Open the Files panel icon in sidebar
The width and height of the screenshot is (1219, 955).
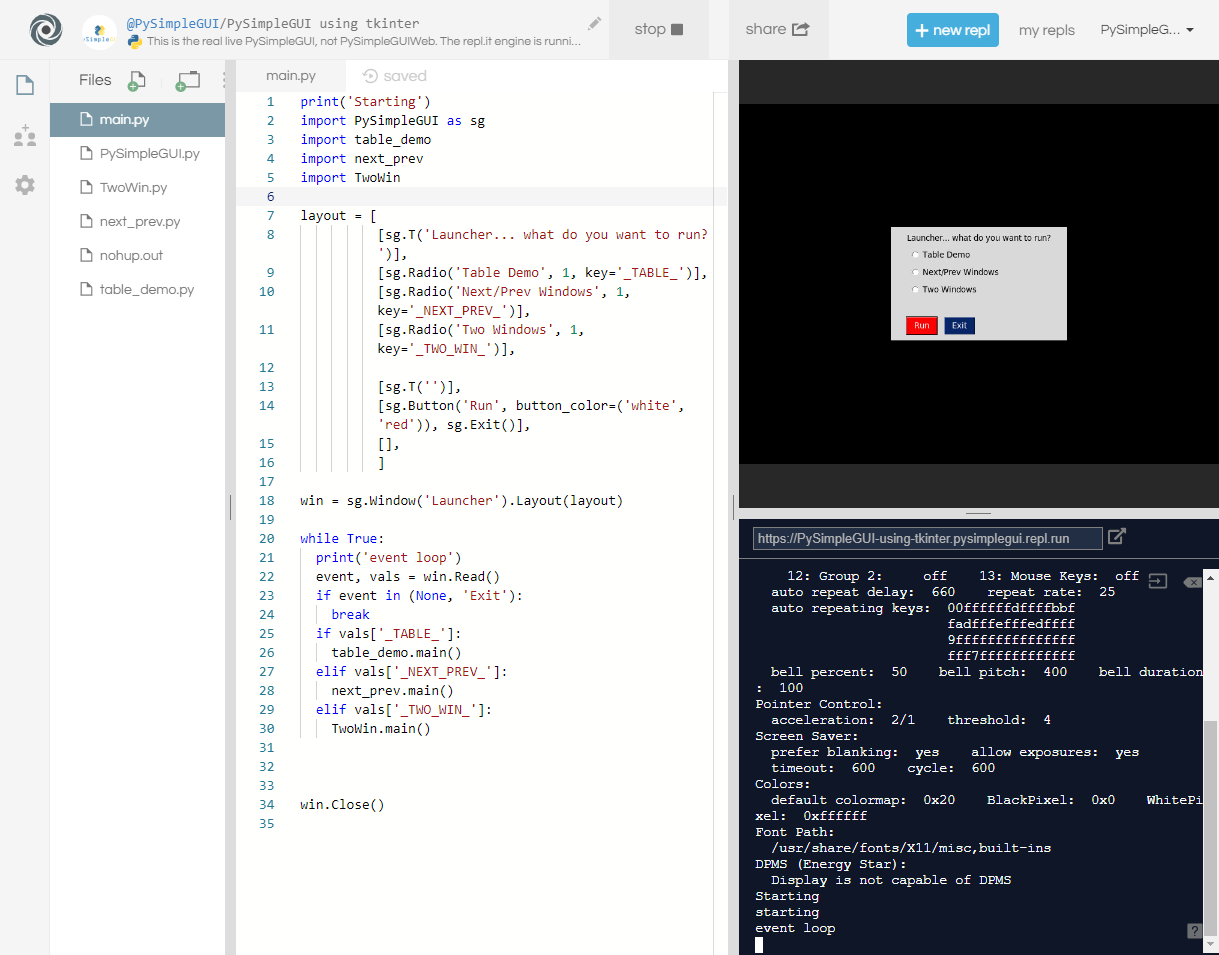tap(25, 85)
